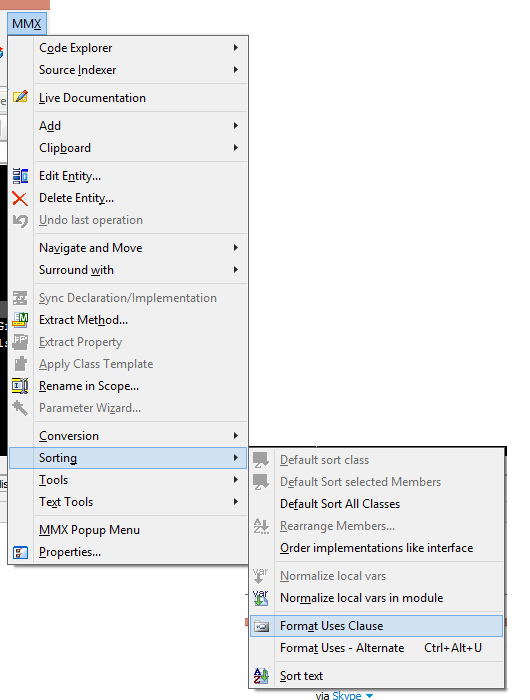Click the Edit Entity icon
530x700 pixels.
point(20,175)
